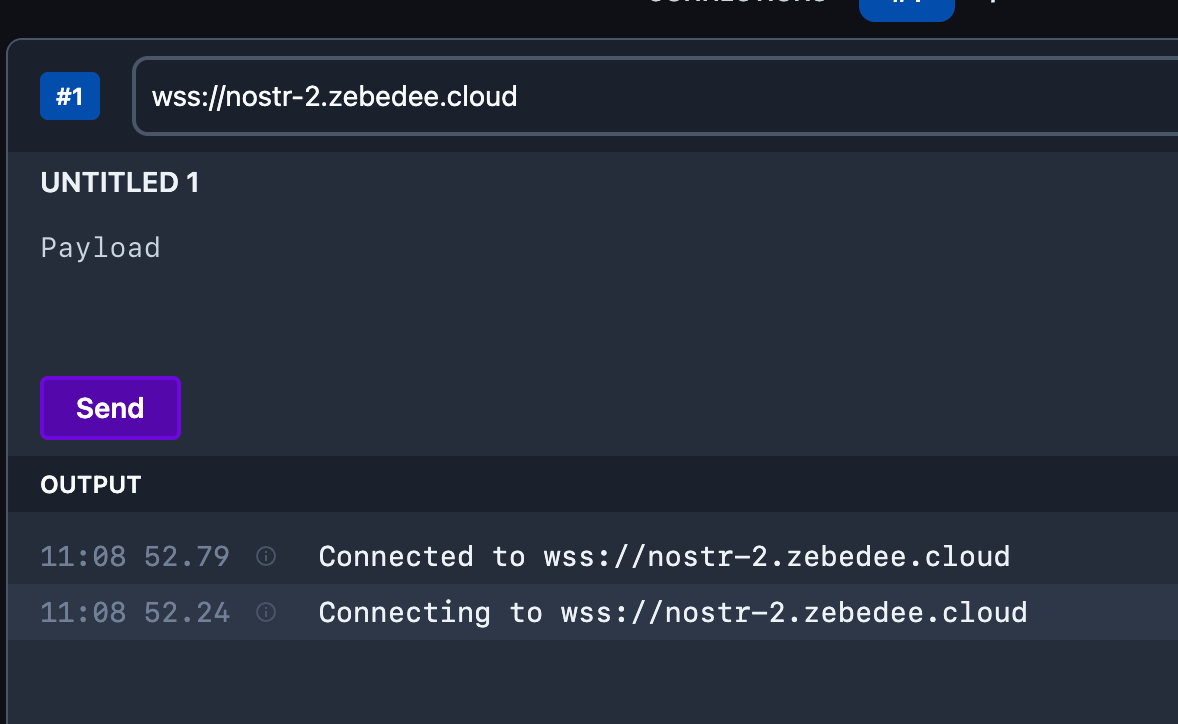Select the blue #1 connection badge
1178x724 pixels.
click(69, 95)
